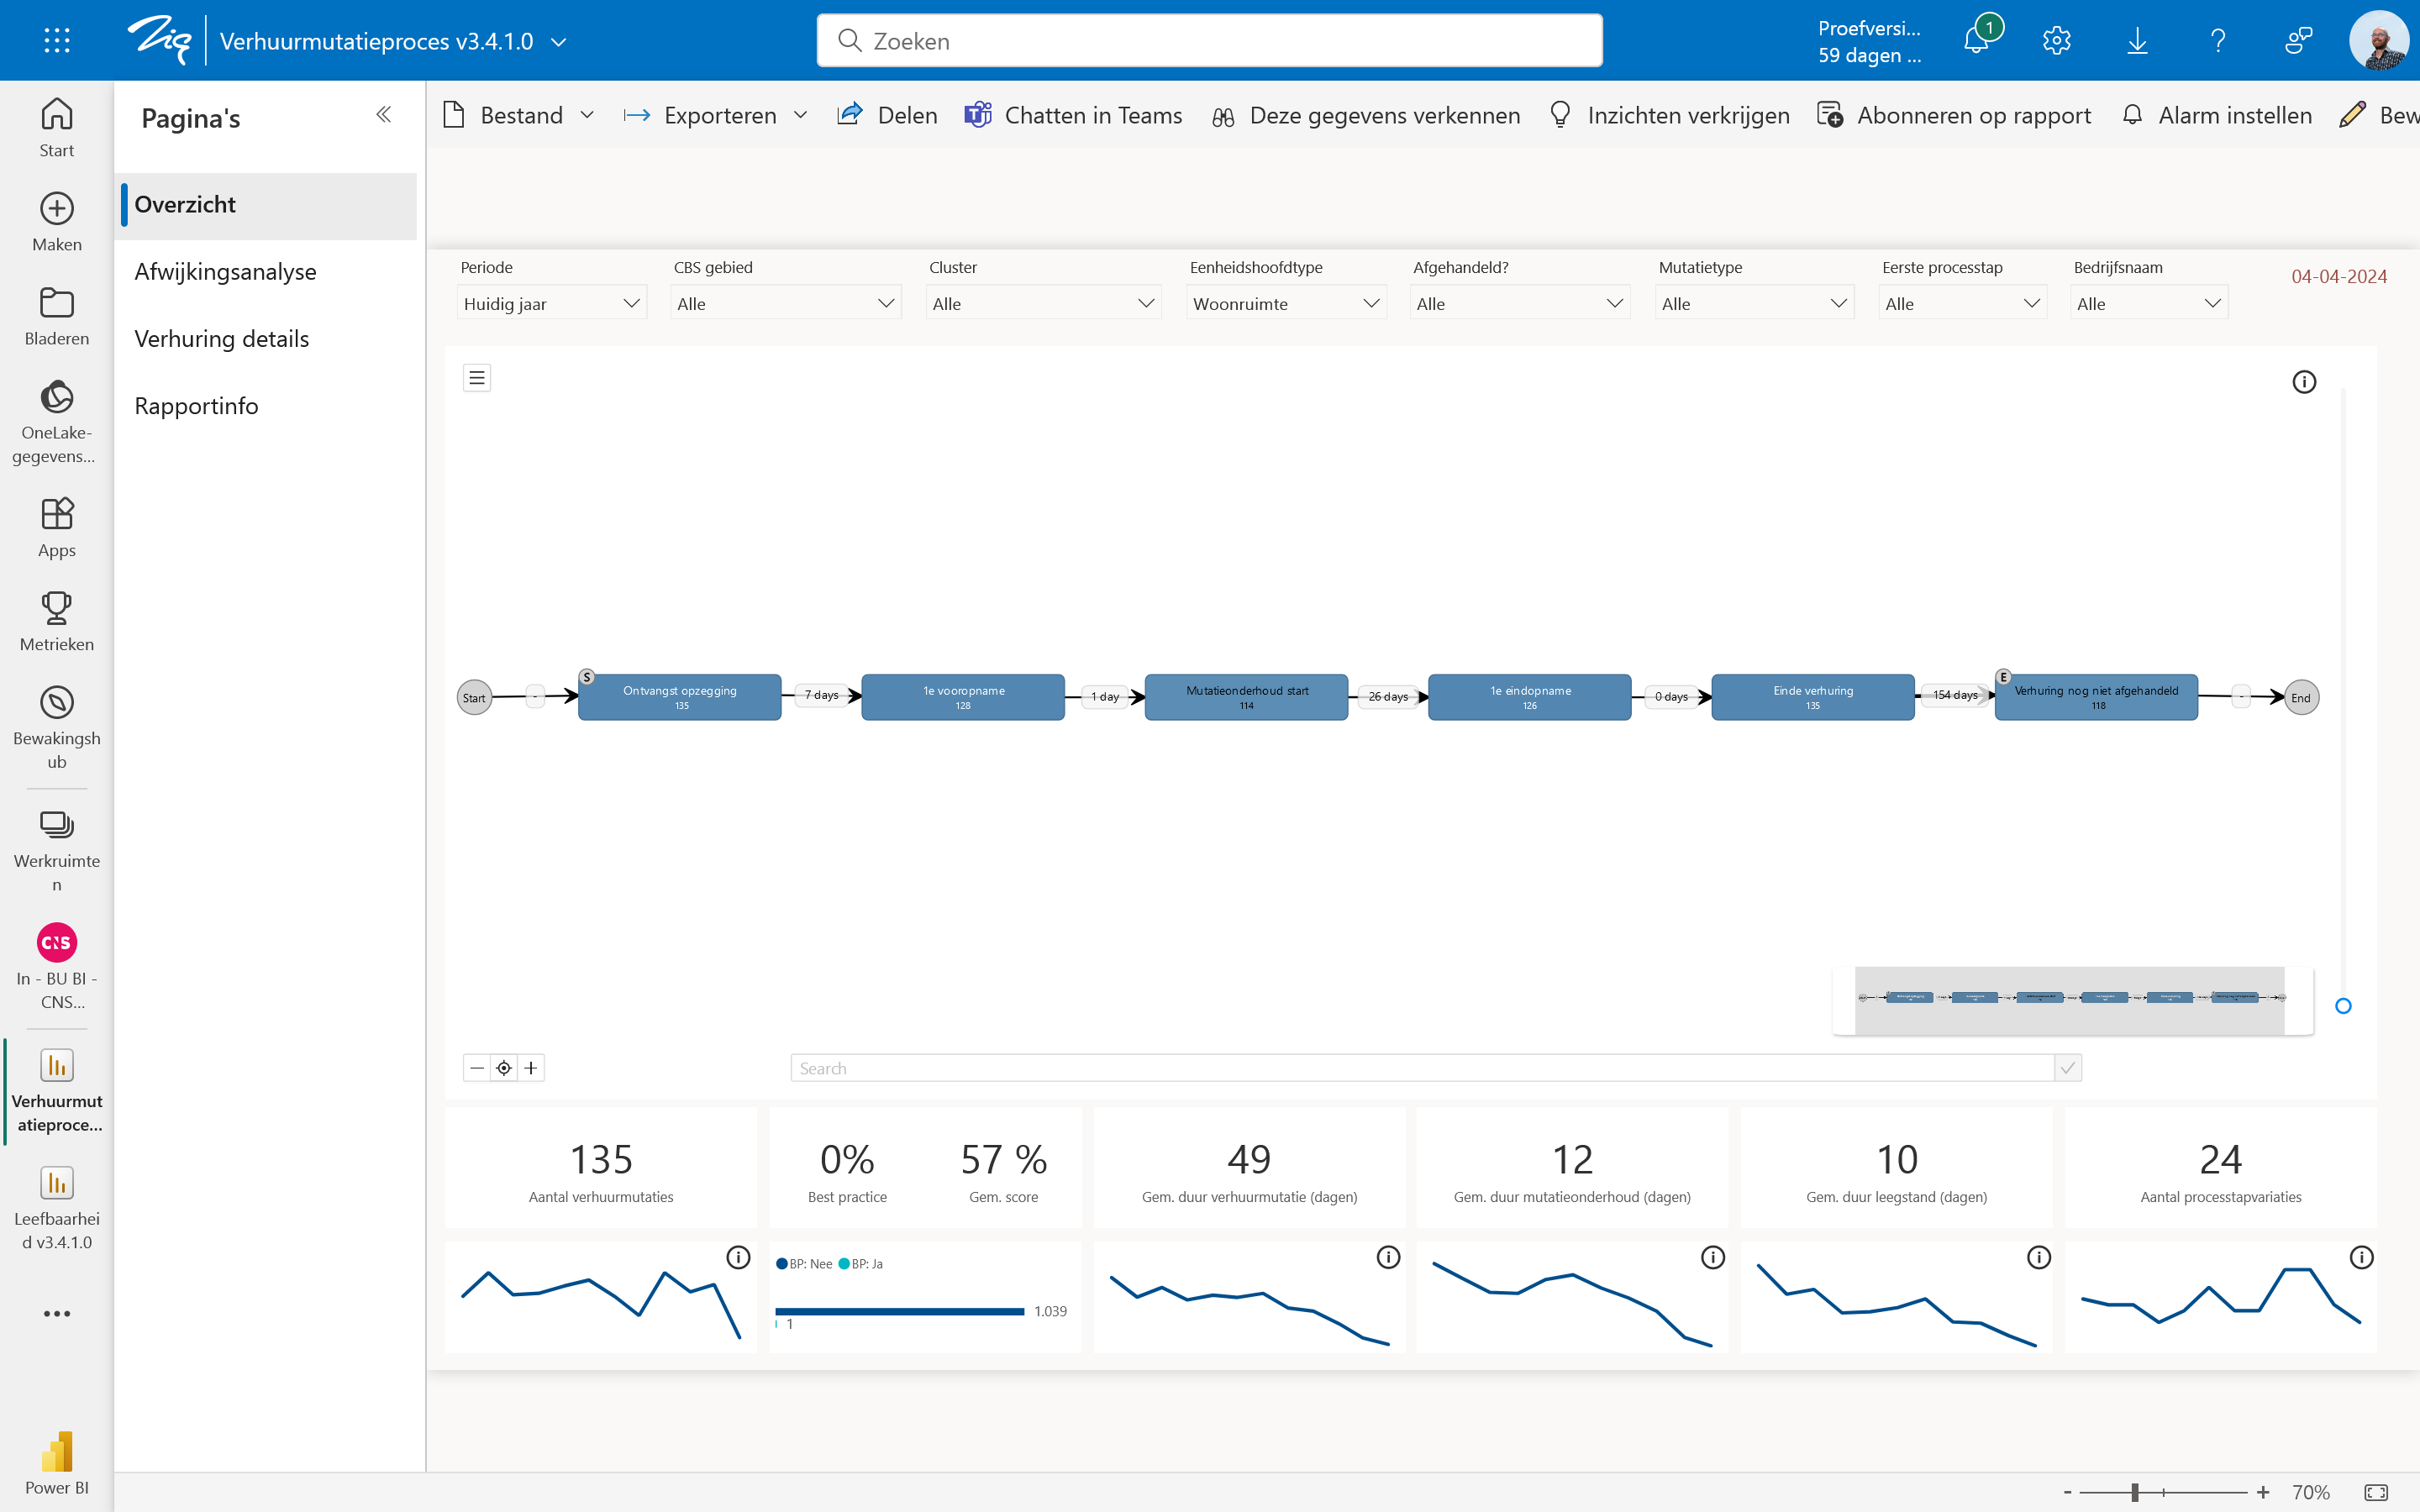The width and height of the screenshot is (2420, 1512).
Task: Open the Mutatietype dropdown
Action: click(1754, 303)
